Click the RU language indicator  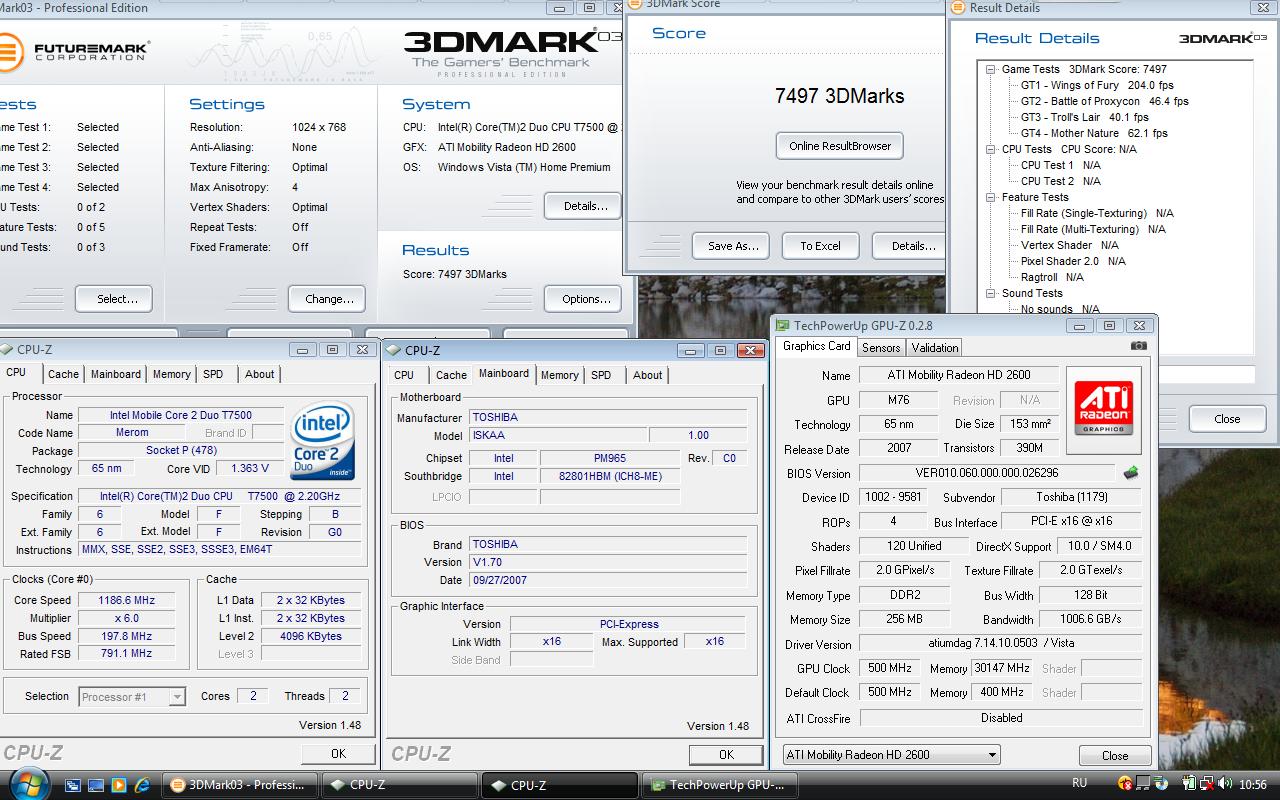click(1079, 784)
